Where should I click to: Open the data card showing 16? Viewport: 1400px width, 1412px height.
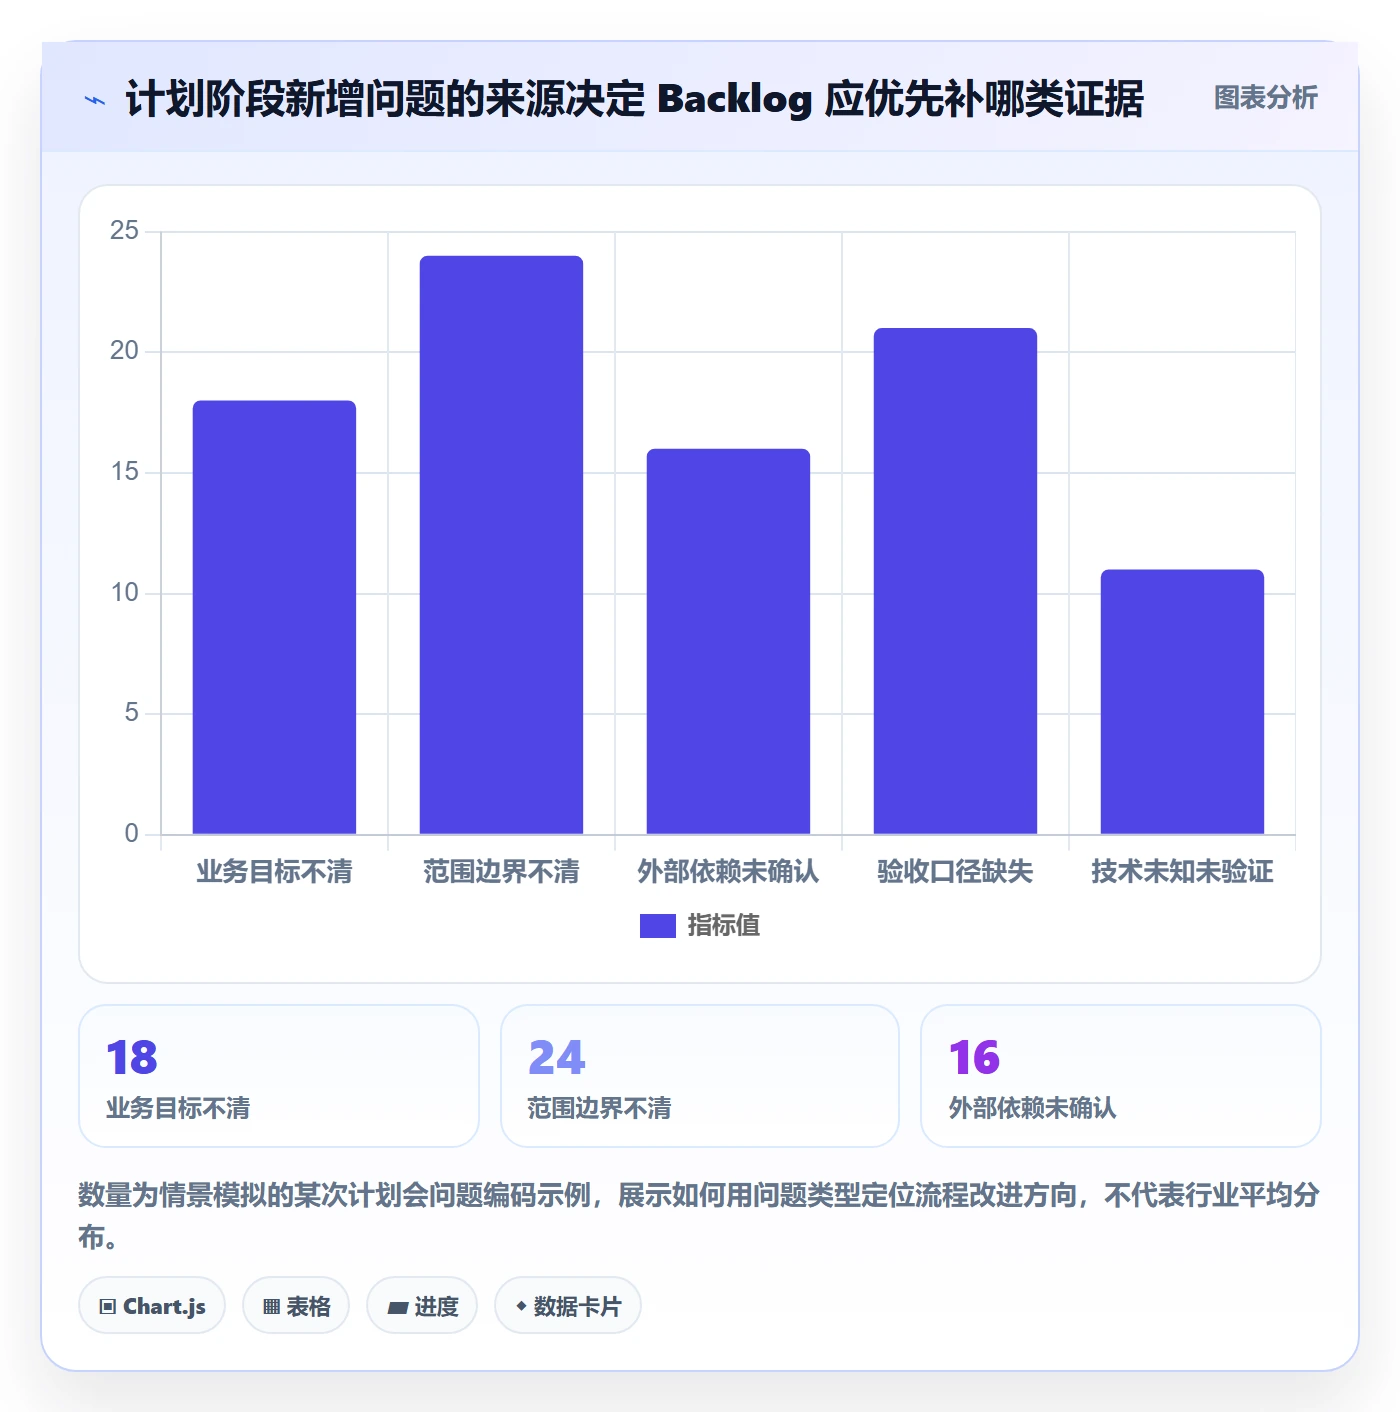point(1121,1076)
